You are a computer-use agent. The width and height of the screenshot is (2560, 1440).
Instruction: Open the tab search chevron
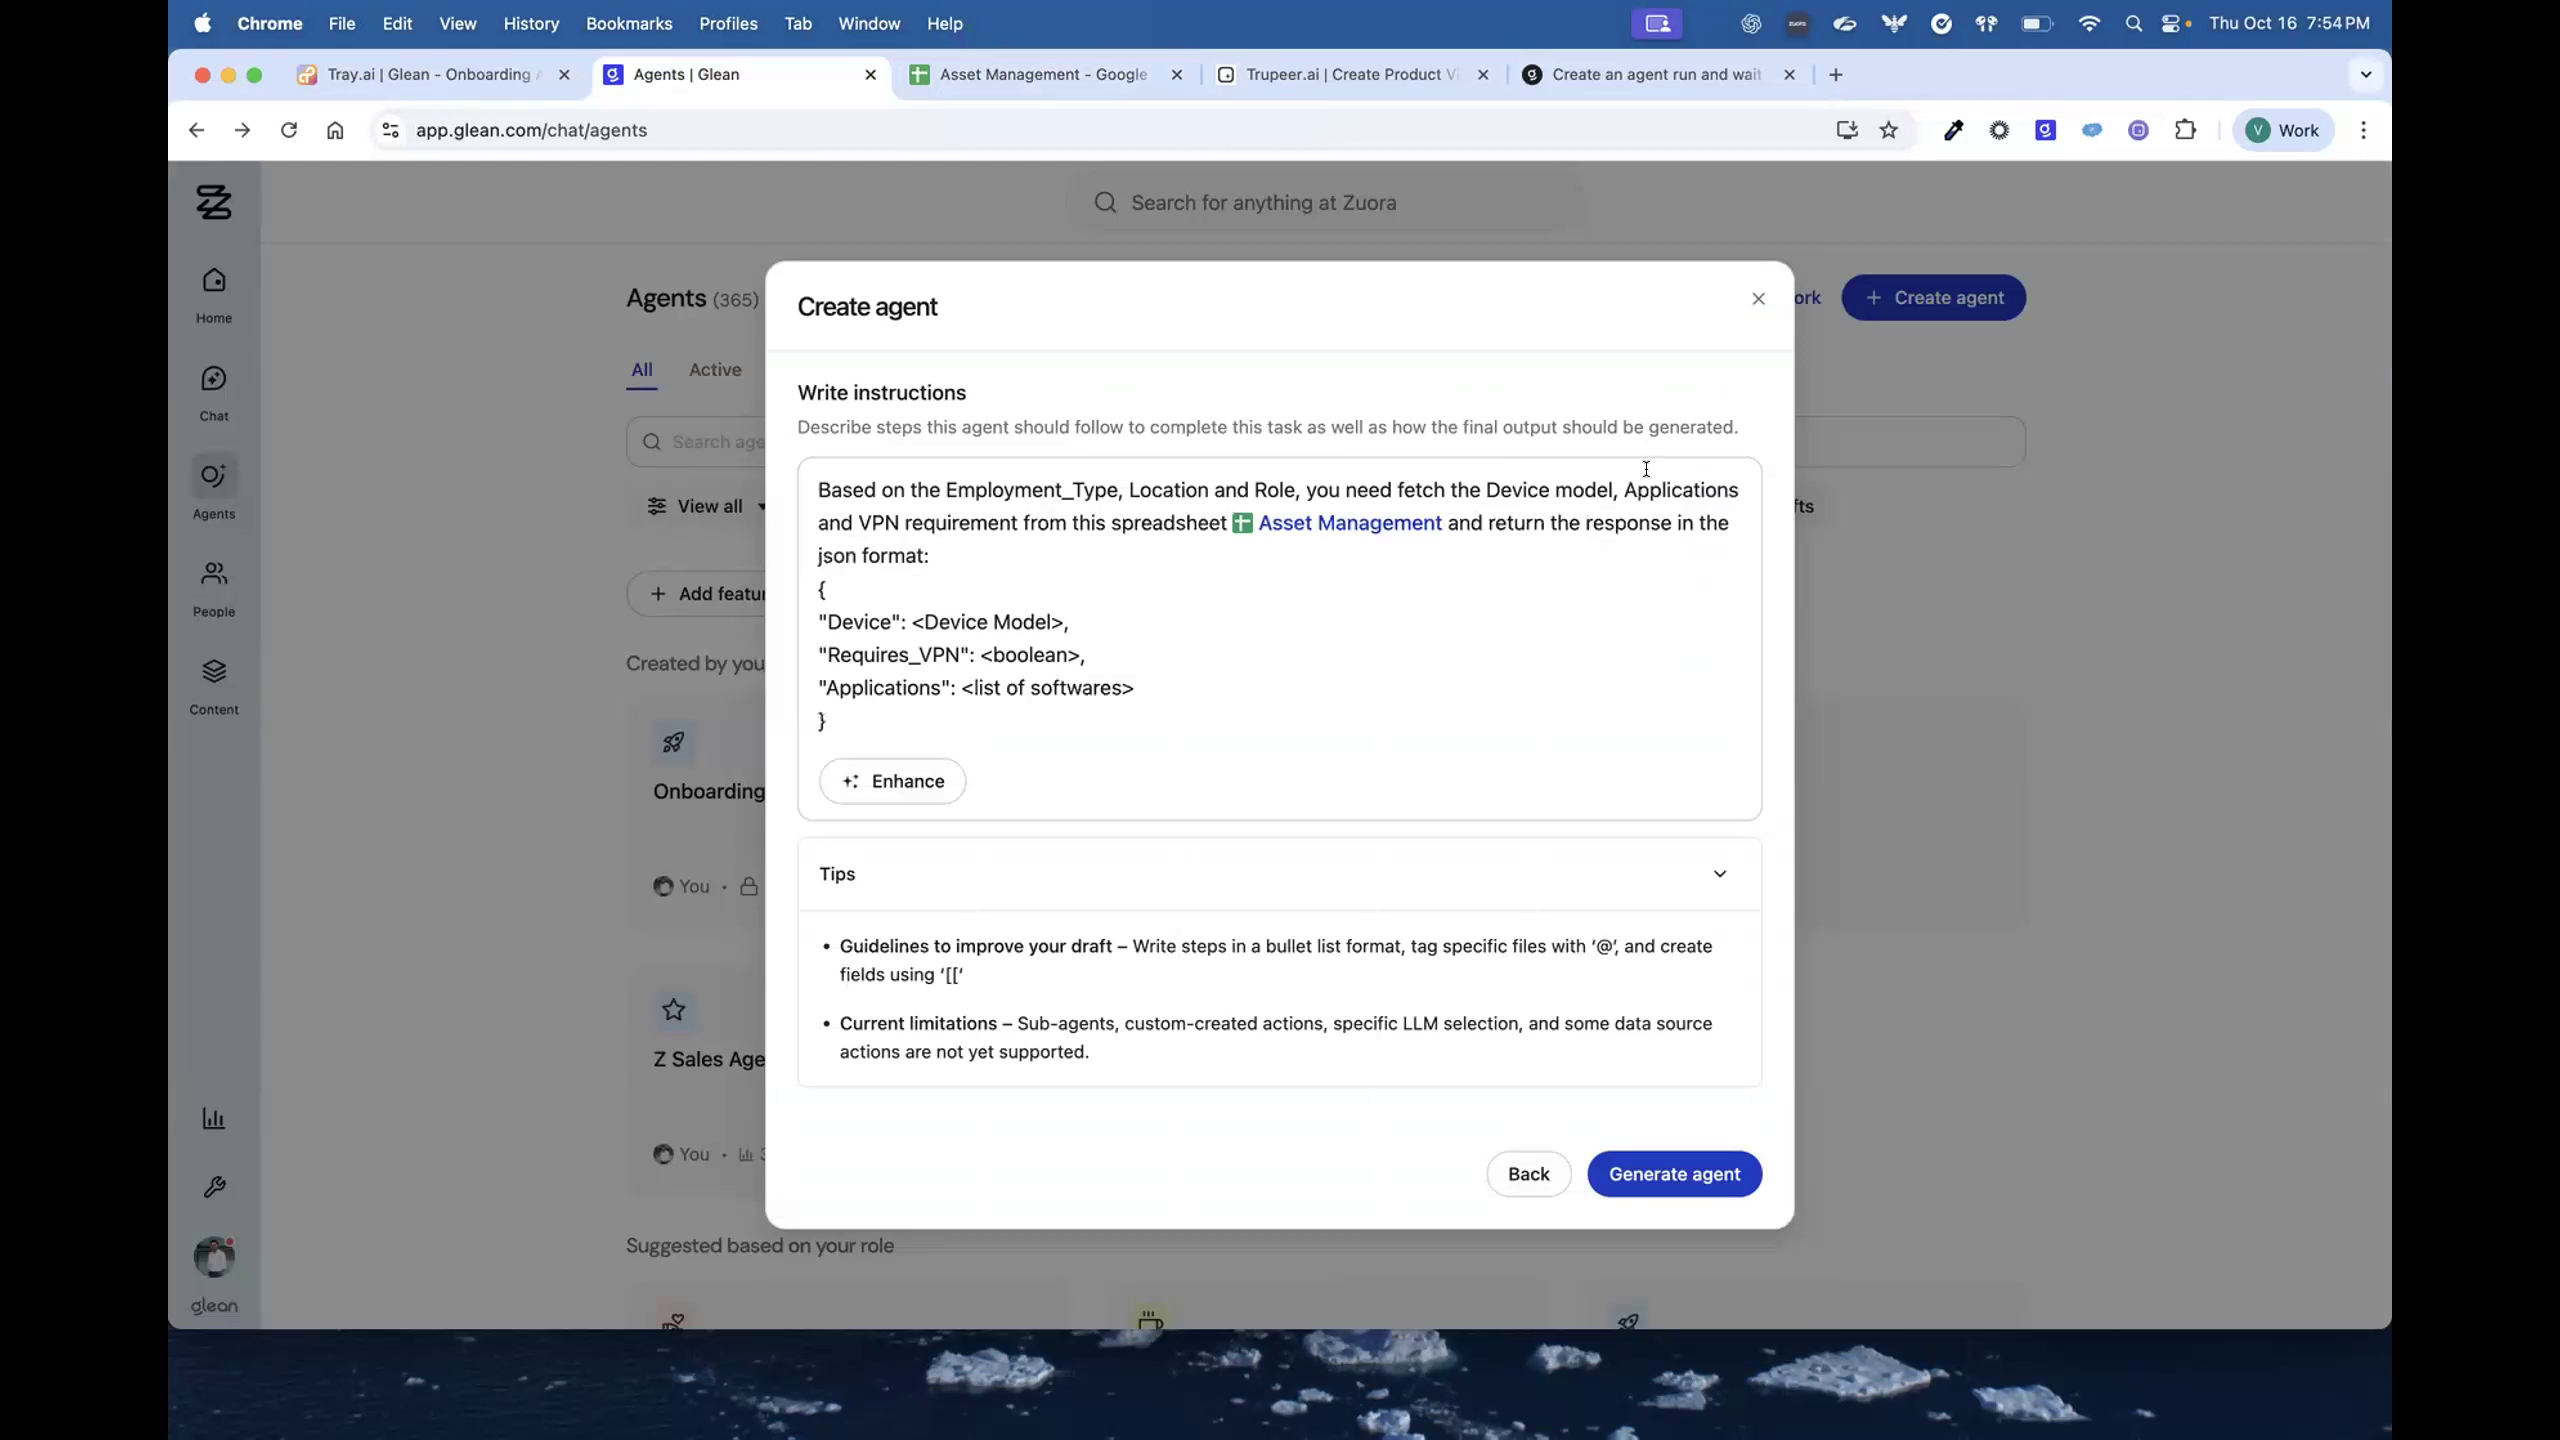(x=2365, y=74)
